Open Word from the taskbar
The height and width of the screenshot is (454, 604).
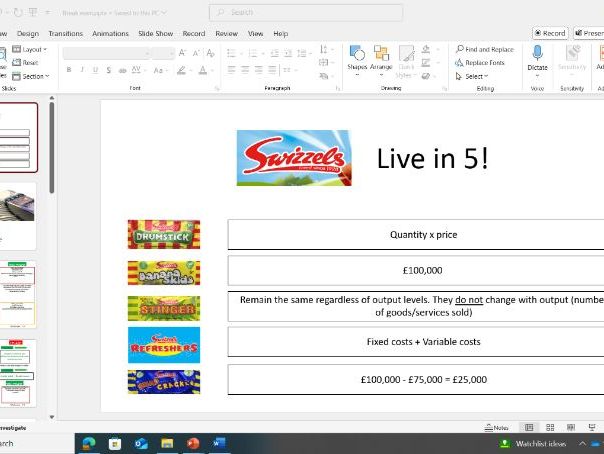click(219, 444)
